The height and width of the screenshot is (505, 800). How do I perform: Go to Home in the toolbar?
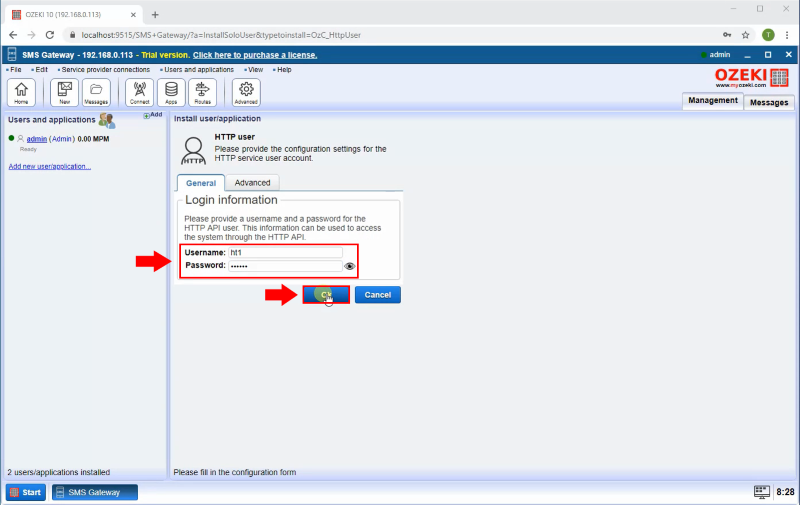click(21, 92)
